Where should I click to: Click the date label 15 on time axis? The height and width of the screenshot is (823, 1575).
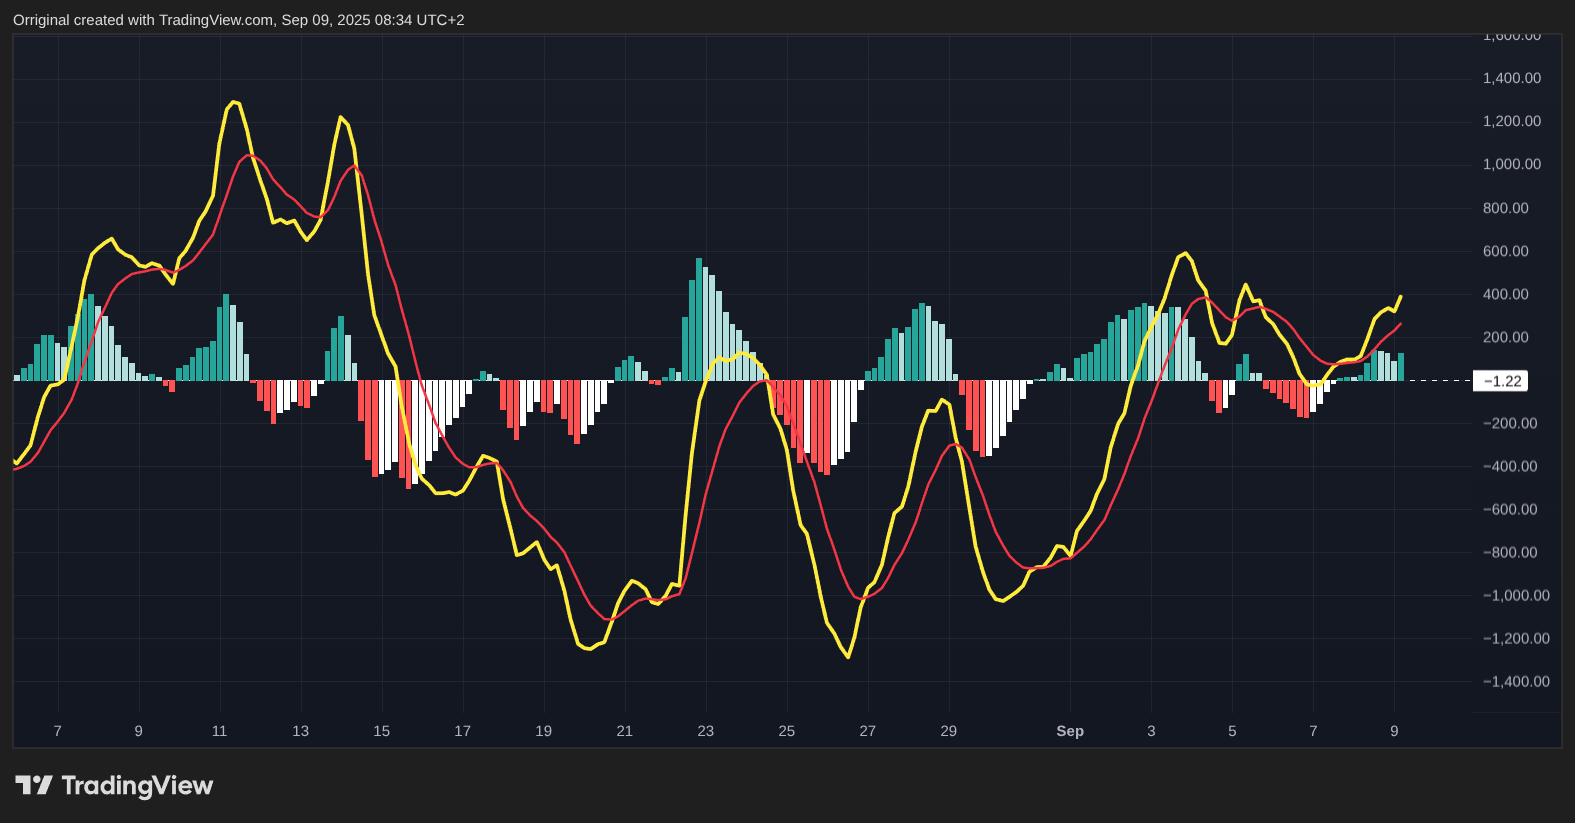[382, 731]
